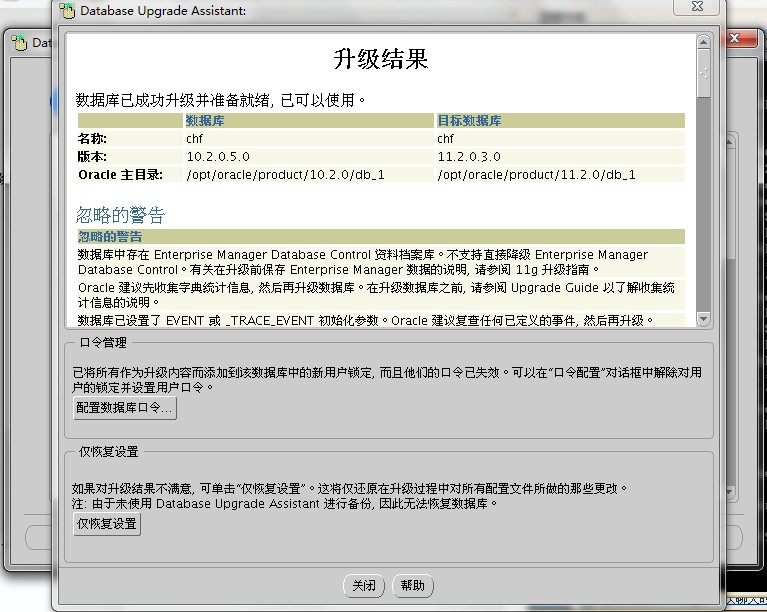Select the 升级结果 heading text
Image resolution: width=767 pixels, height=612 pixels.
(x=381, y=59)
